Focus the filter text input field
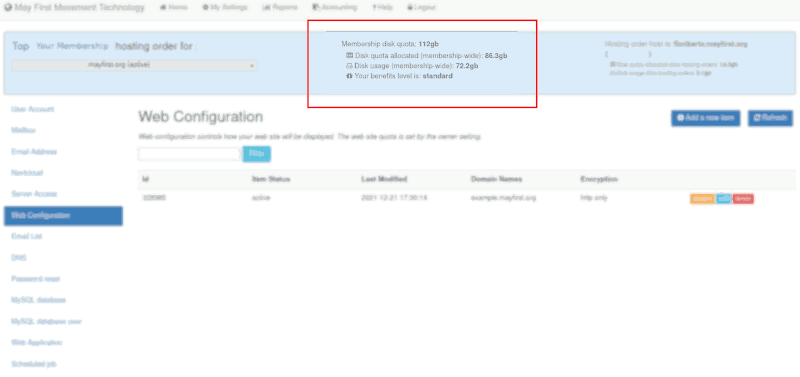 (189, 154)
